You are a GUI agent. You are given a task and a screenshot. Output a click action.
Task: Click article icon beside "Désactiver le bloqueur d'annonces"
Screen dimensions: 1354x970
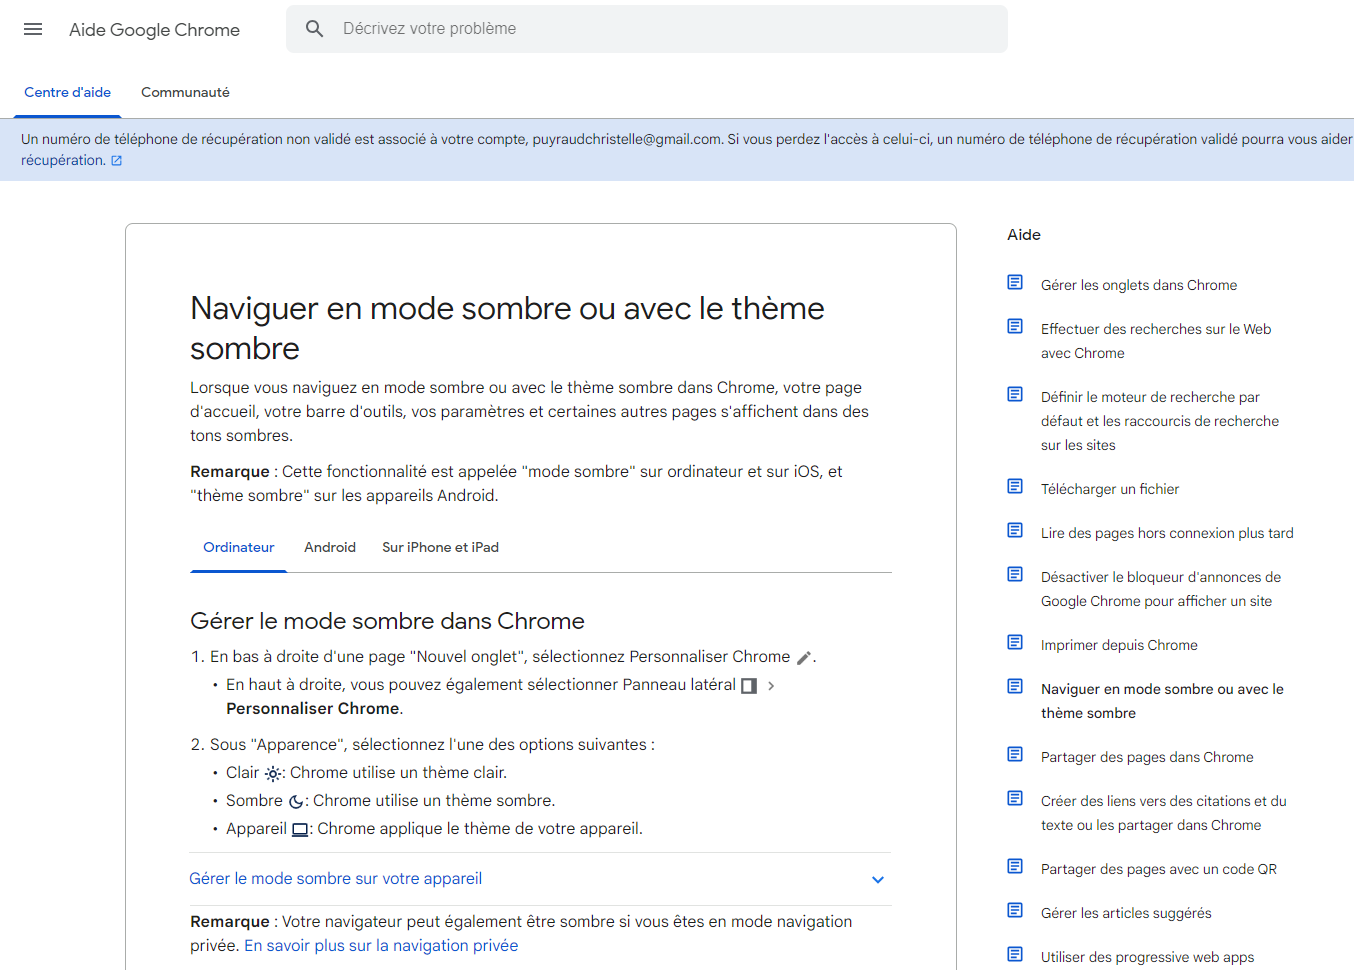(x=1015, y=575)
